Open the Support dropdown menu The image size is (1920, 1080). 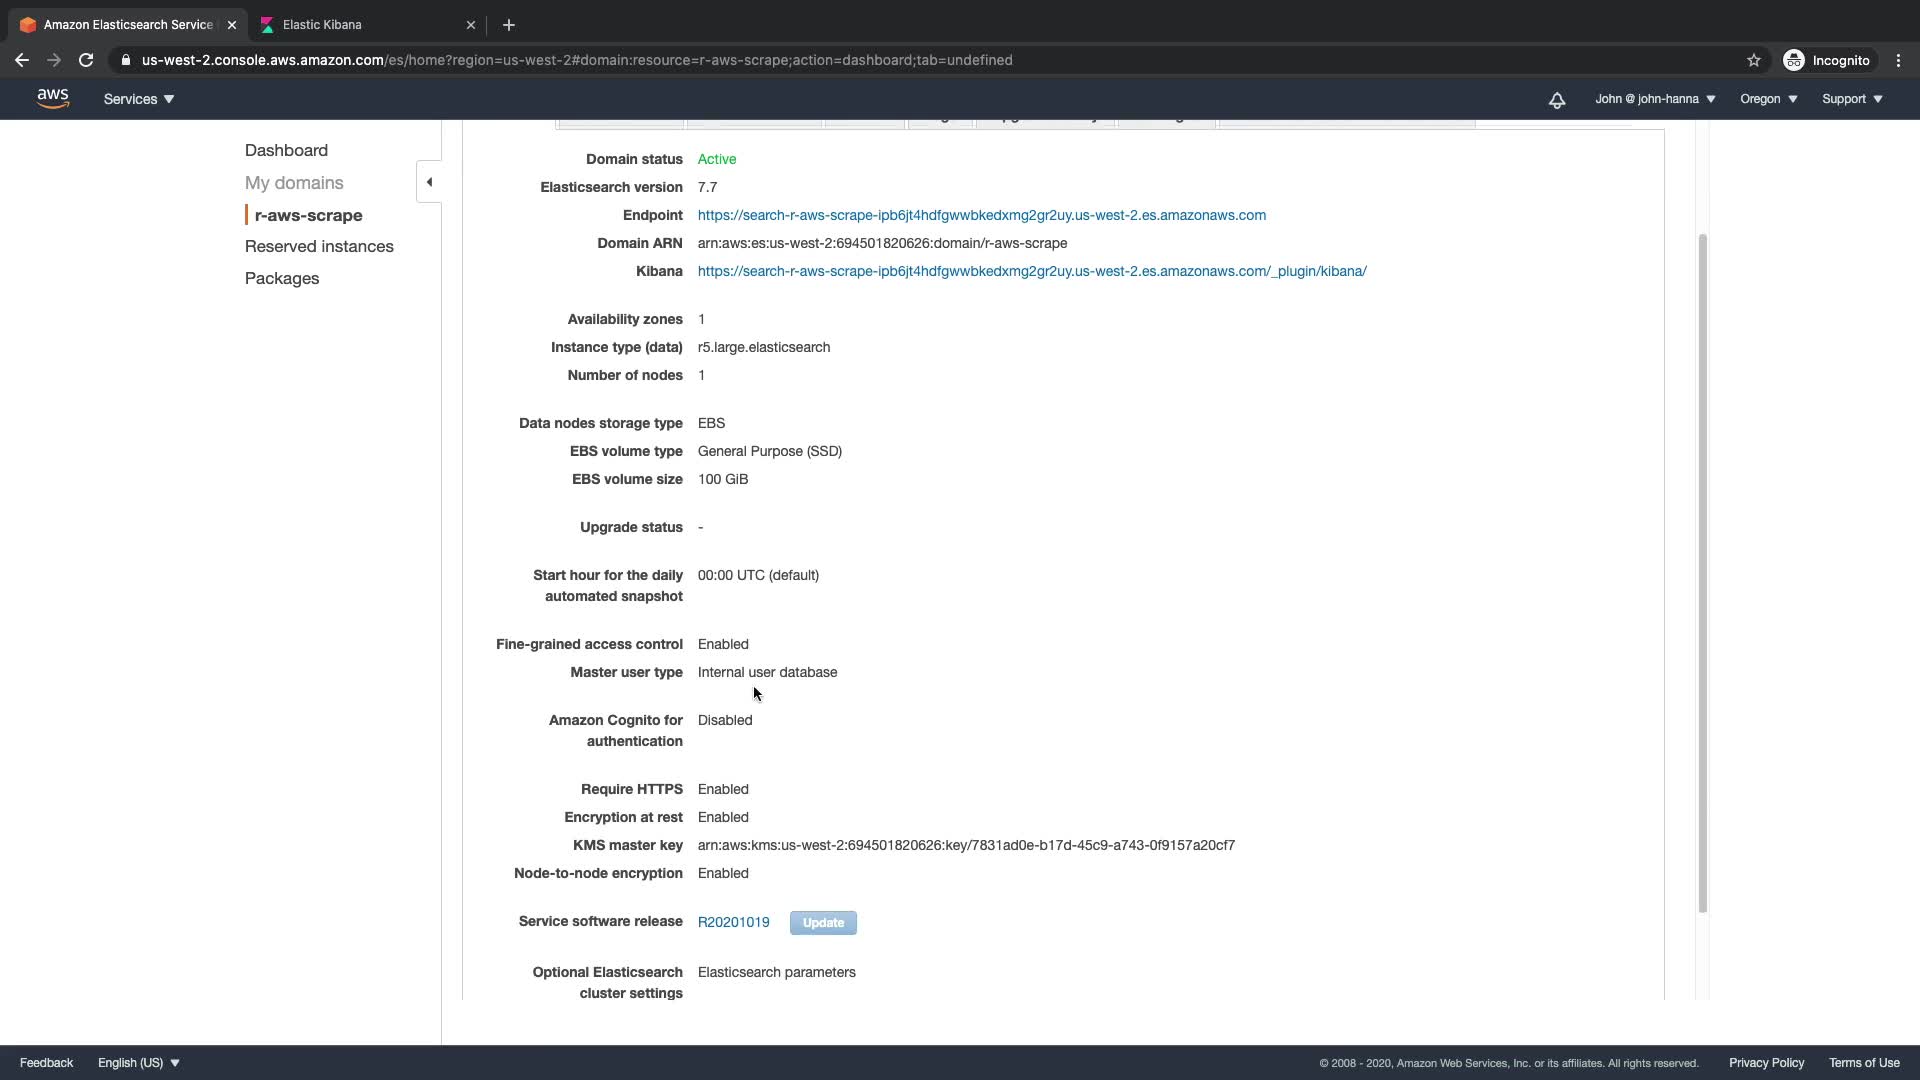pos(1851,99)
